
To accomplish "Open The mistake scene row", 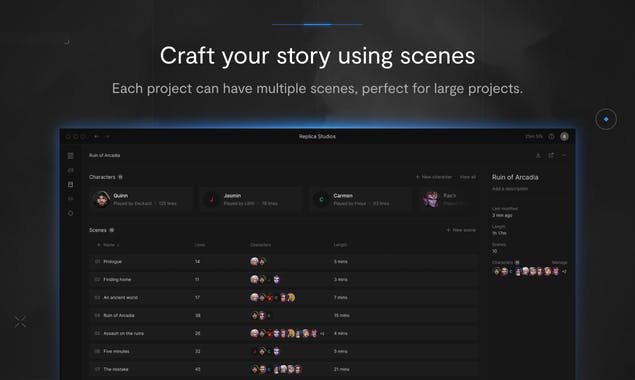I will tap(283, 369).
